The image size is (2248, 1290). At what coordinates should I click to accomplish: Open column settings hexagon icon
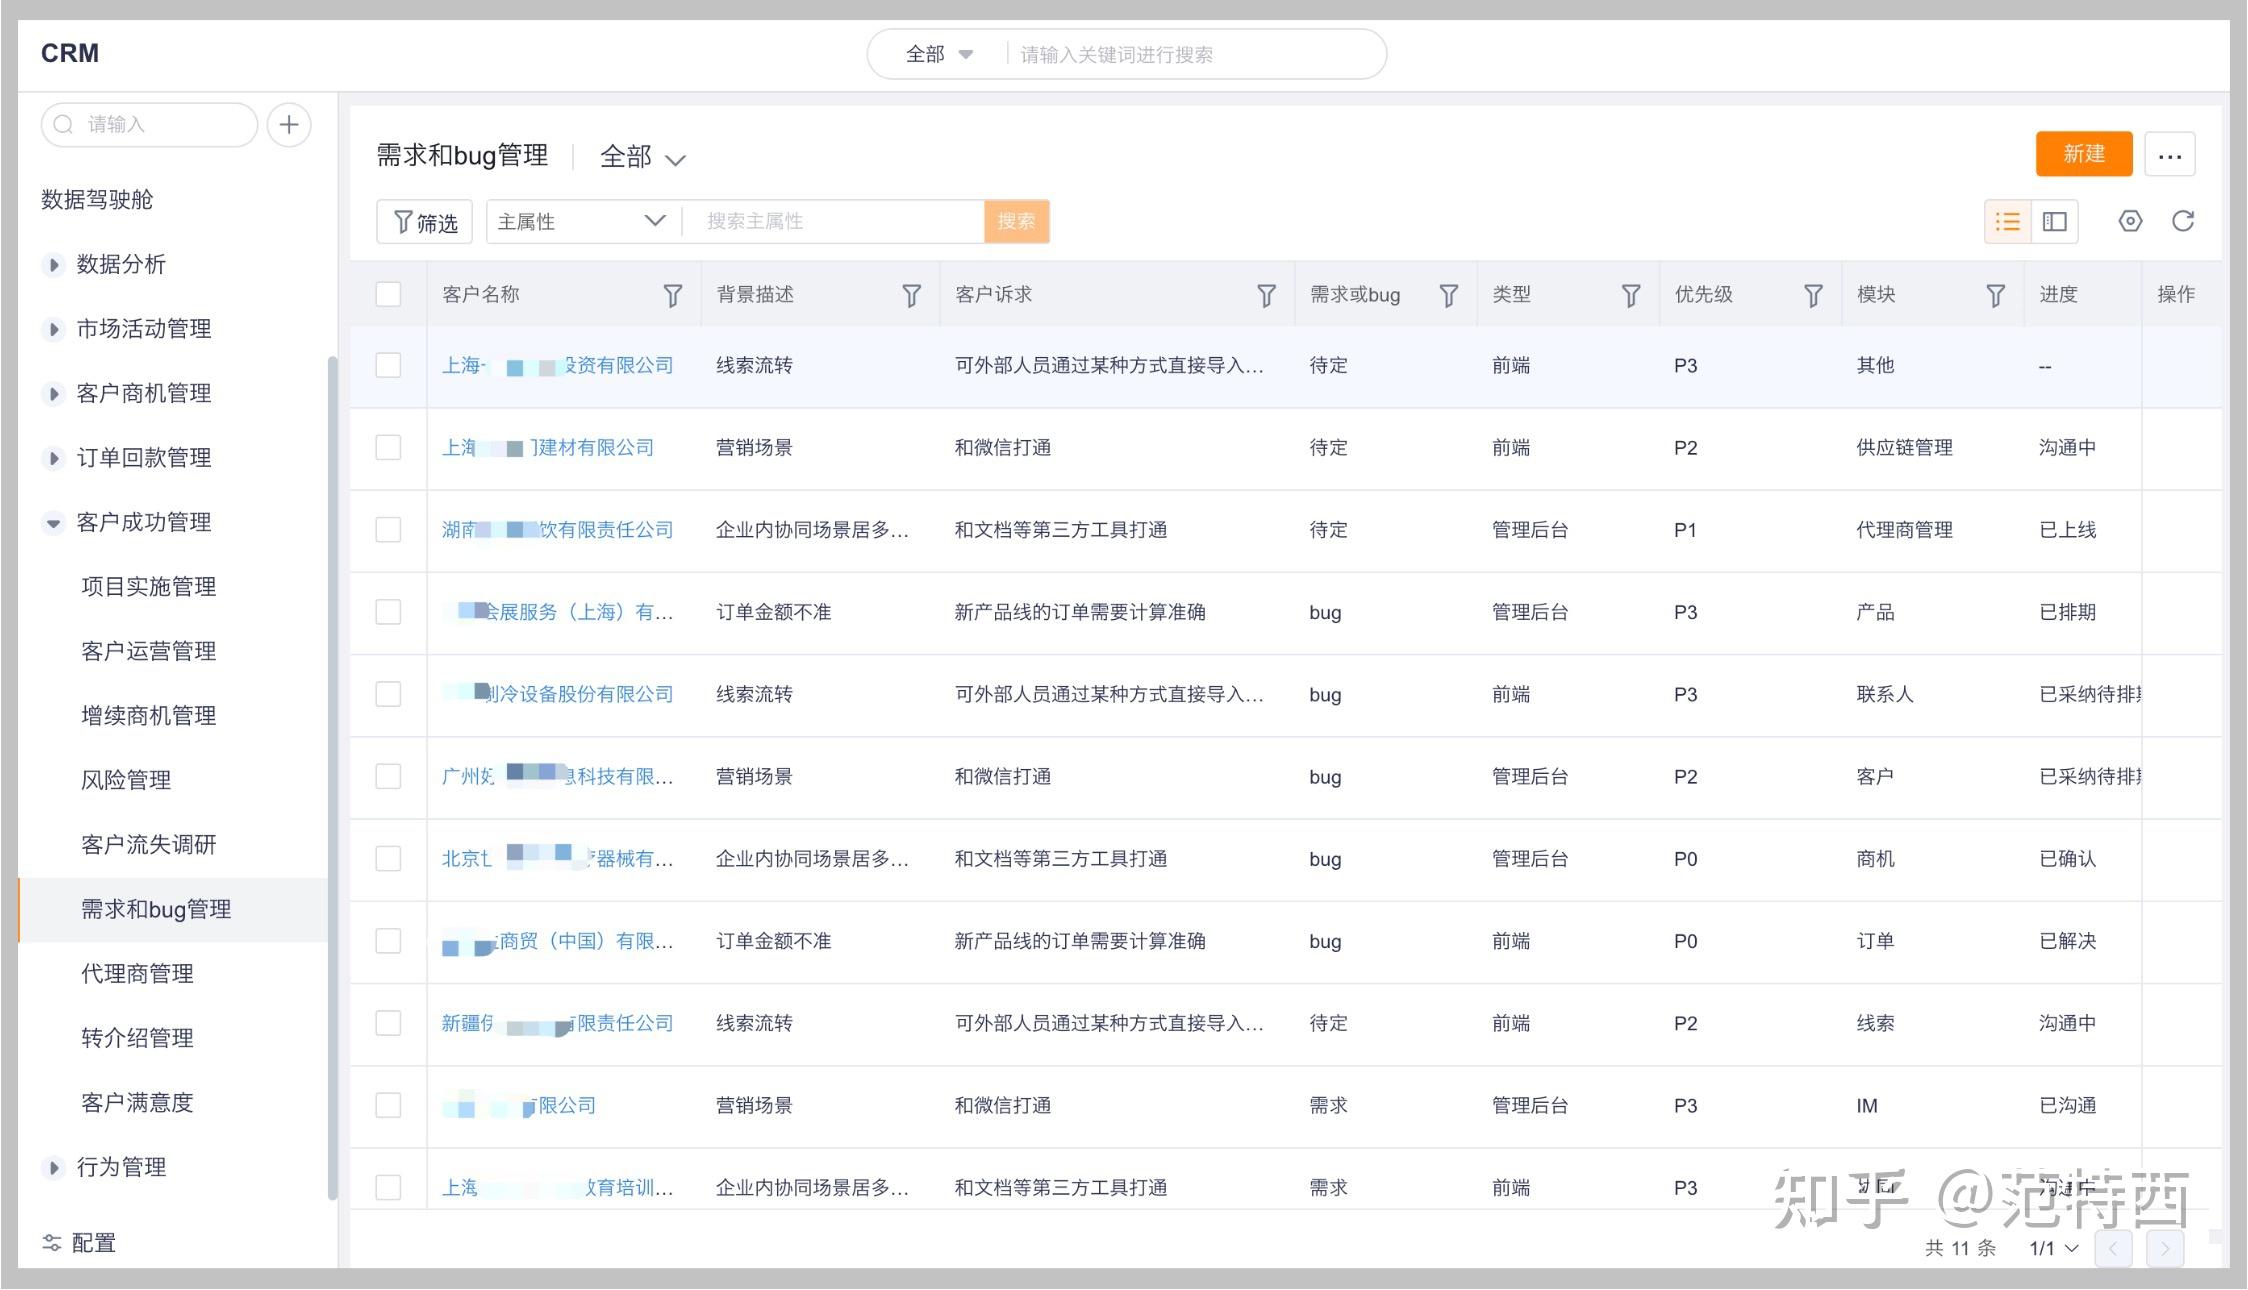tap(2130, 221)
